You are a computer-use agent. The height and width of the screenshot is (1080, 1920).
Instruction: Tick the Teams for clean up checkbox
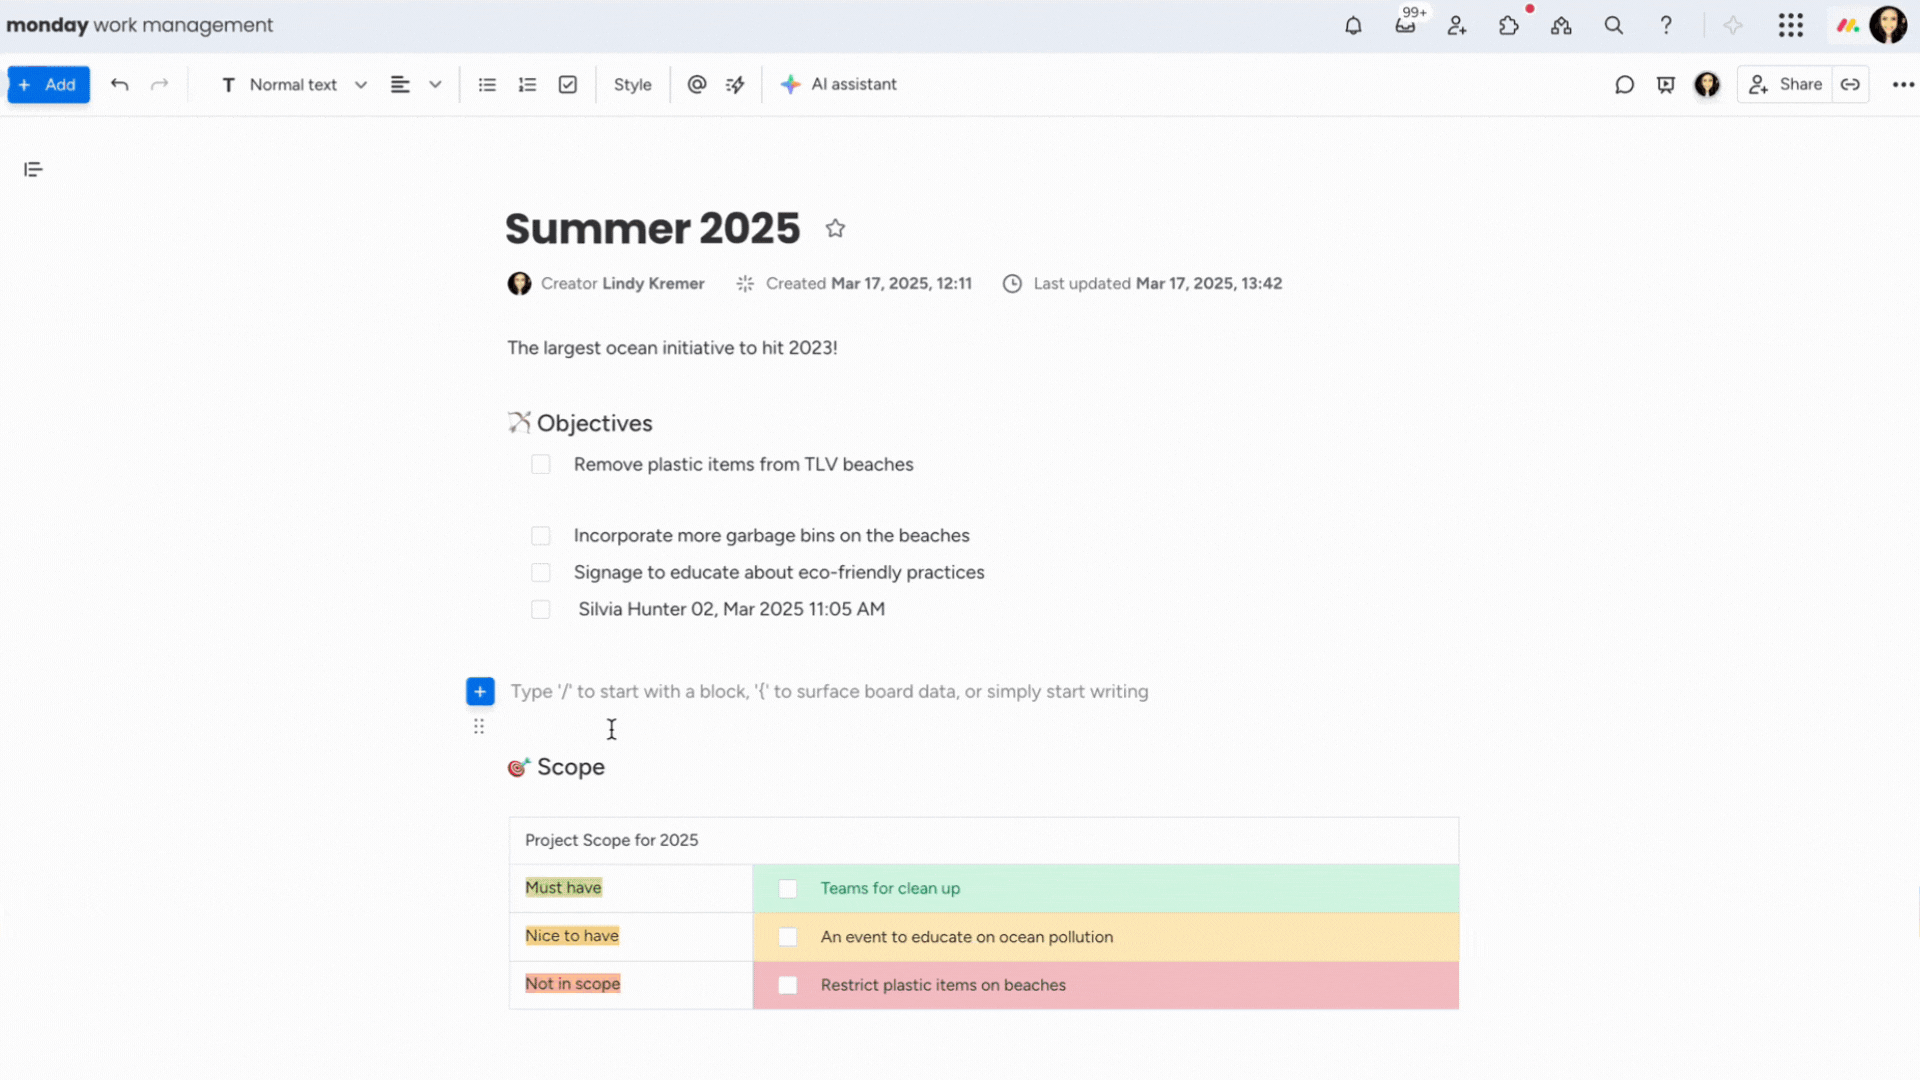point(787,888)
